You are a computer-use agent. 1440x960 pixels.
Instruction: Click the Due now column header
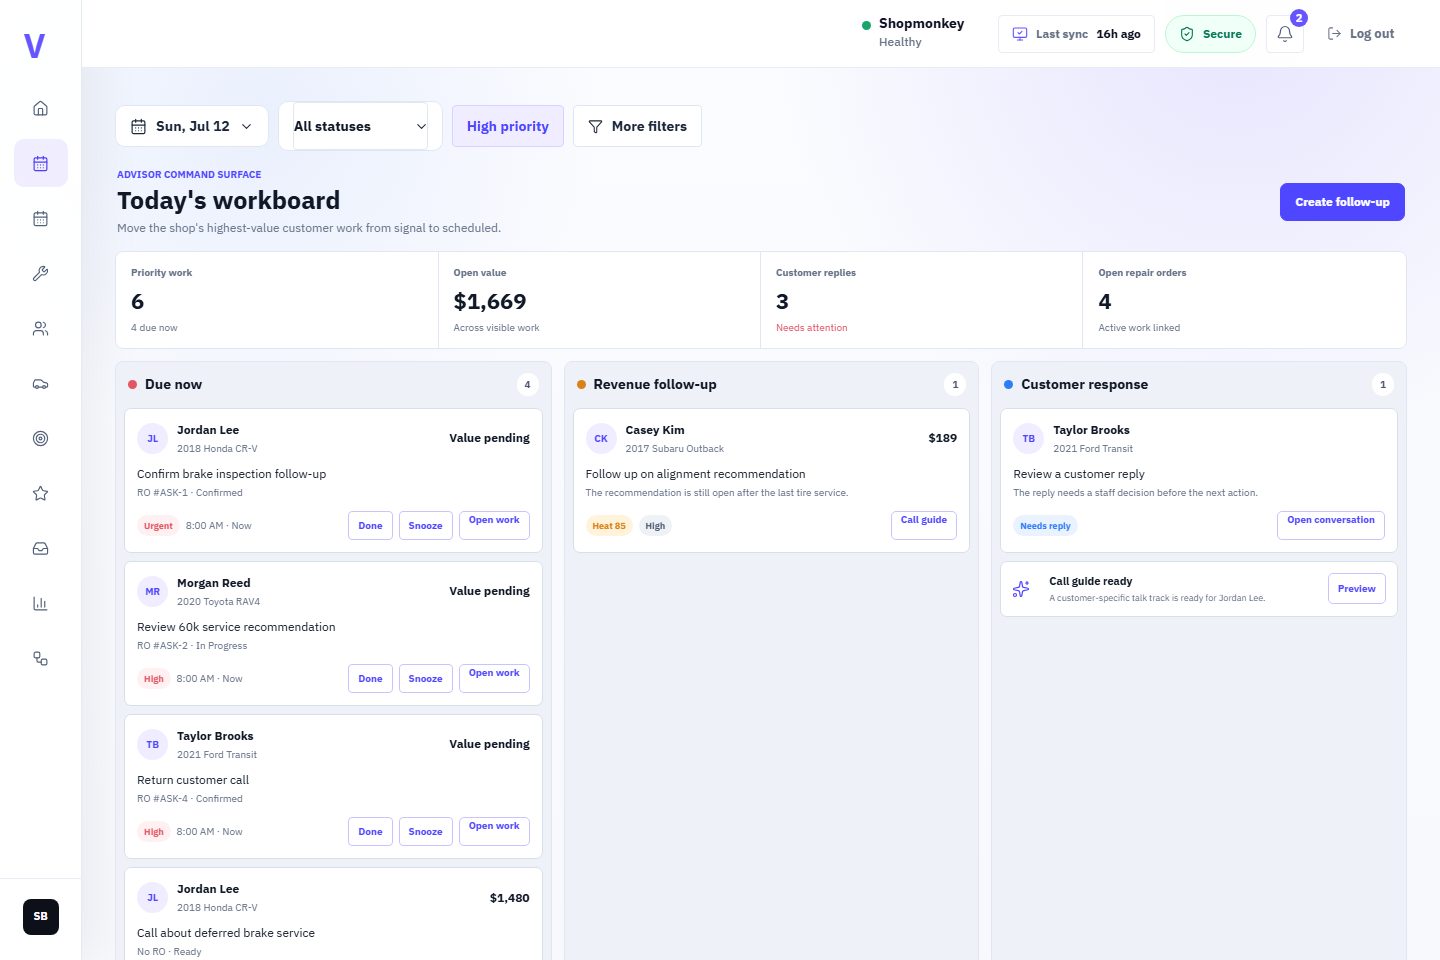pos(333,384)
